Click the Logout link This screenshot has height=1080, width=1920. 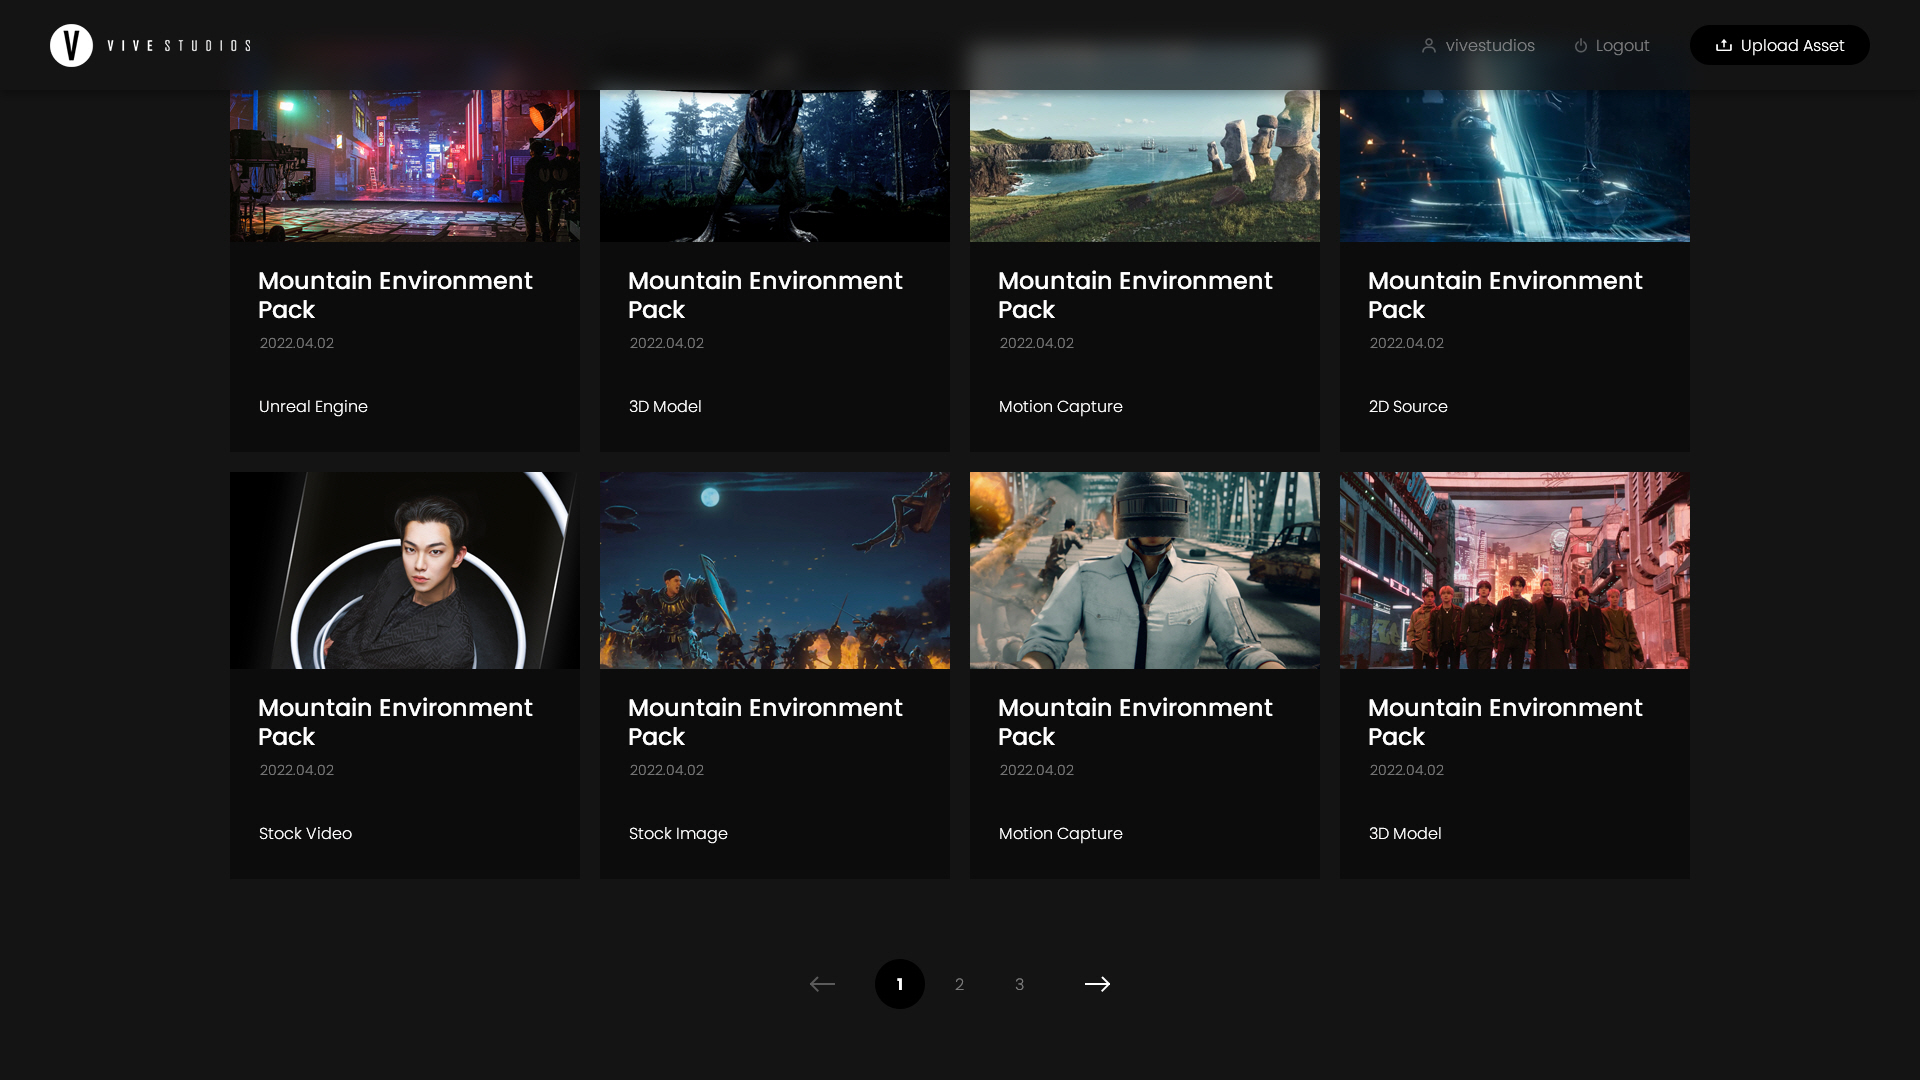point(1621,46)
